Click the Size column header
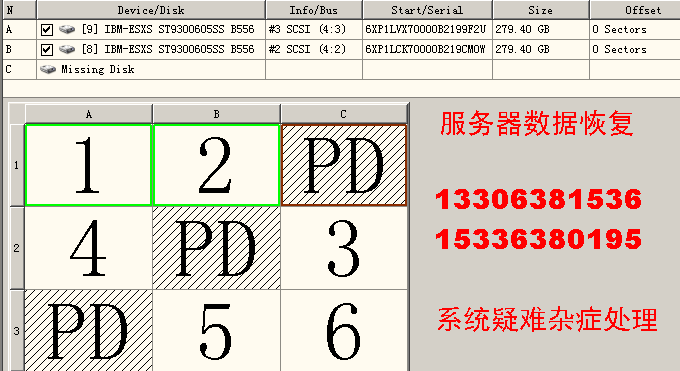Screen dimensions: 680x371 (x=541, y=10)
